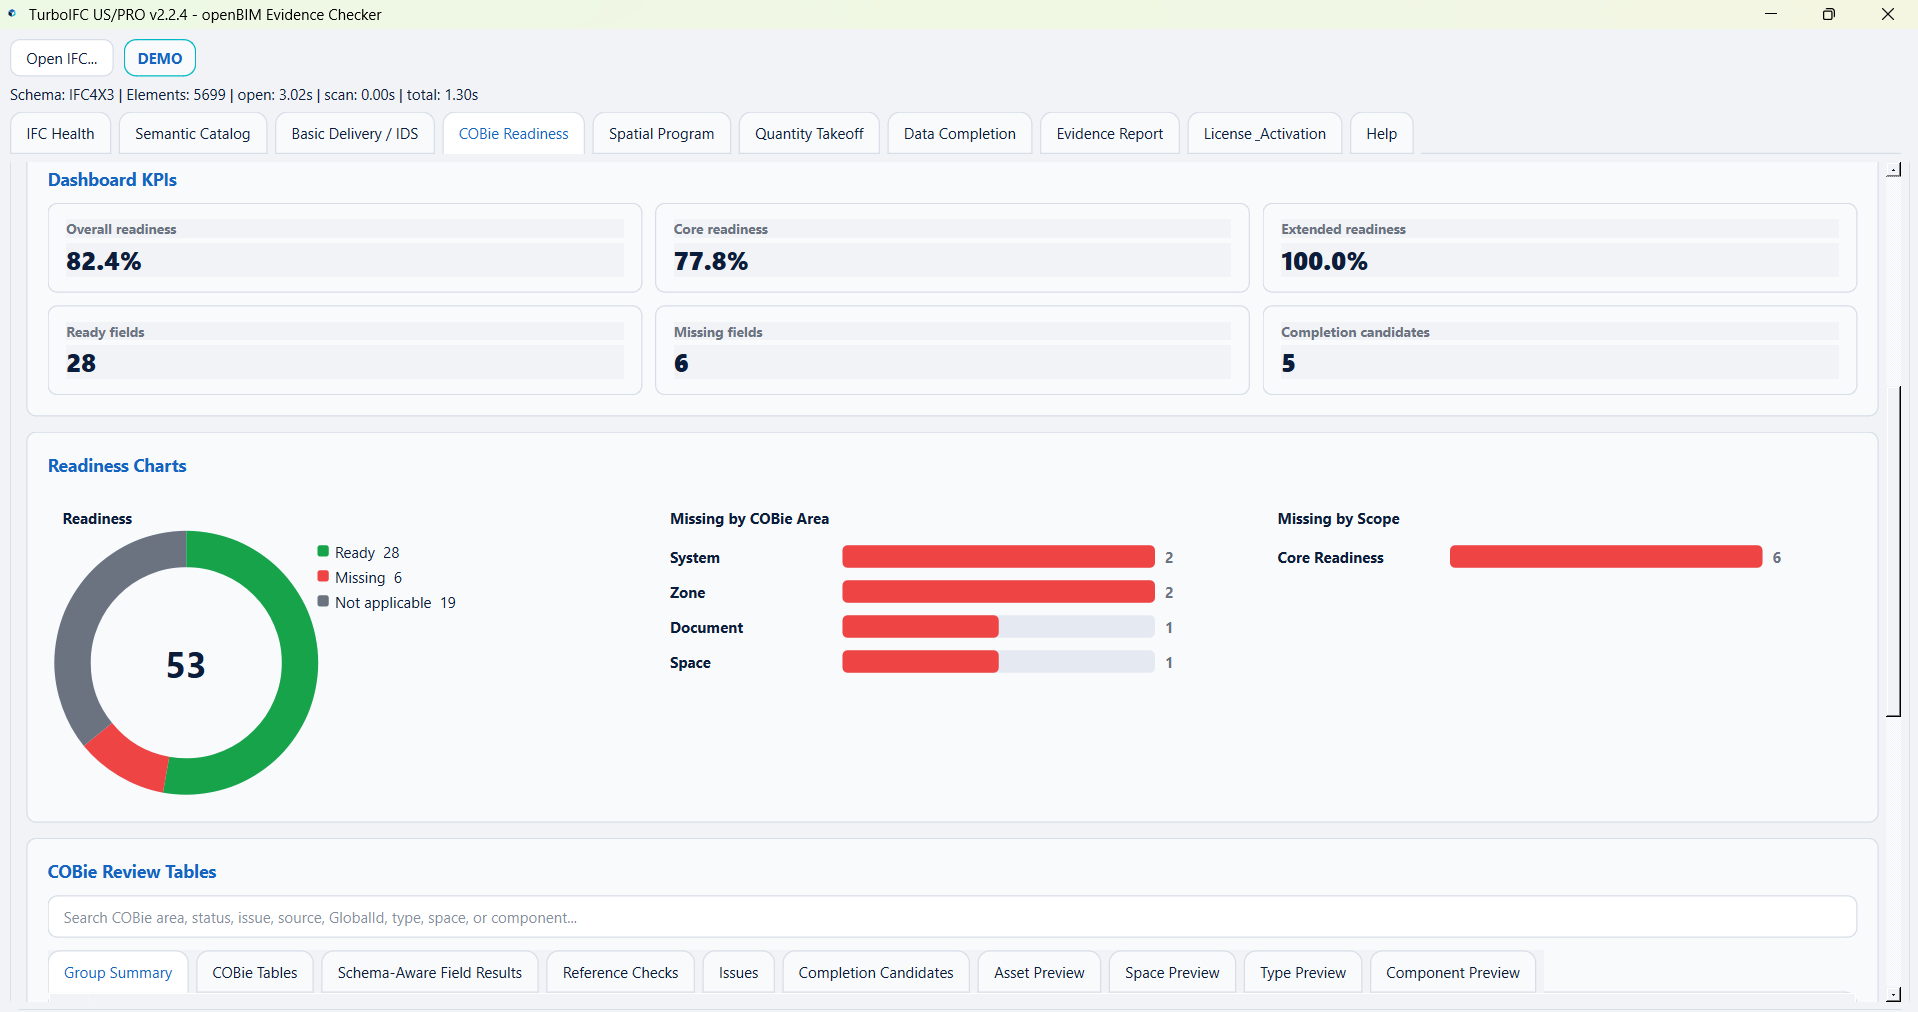
Task: Click the vertical scrollbar thumb
Action: tap(1894, 551)
